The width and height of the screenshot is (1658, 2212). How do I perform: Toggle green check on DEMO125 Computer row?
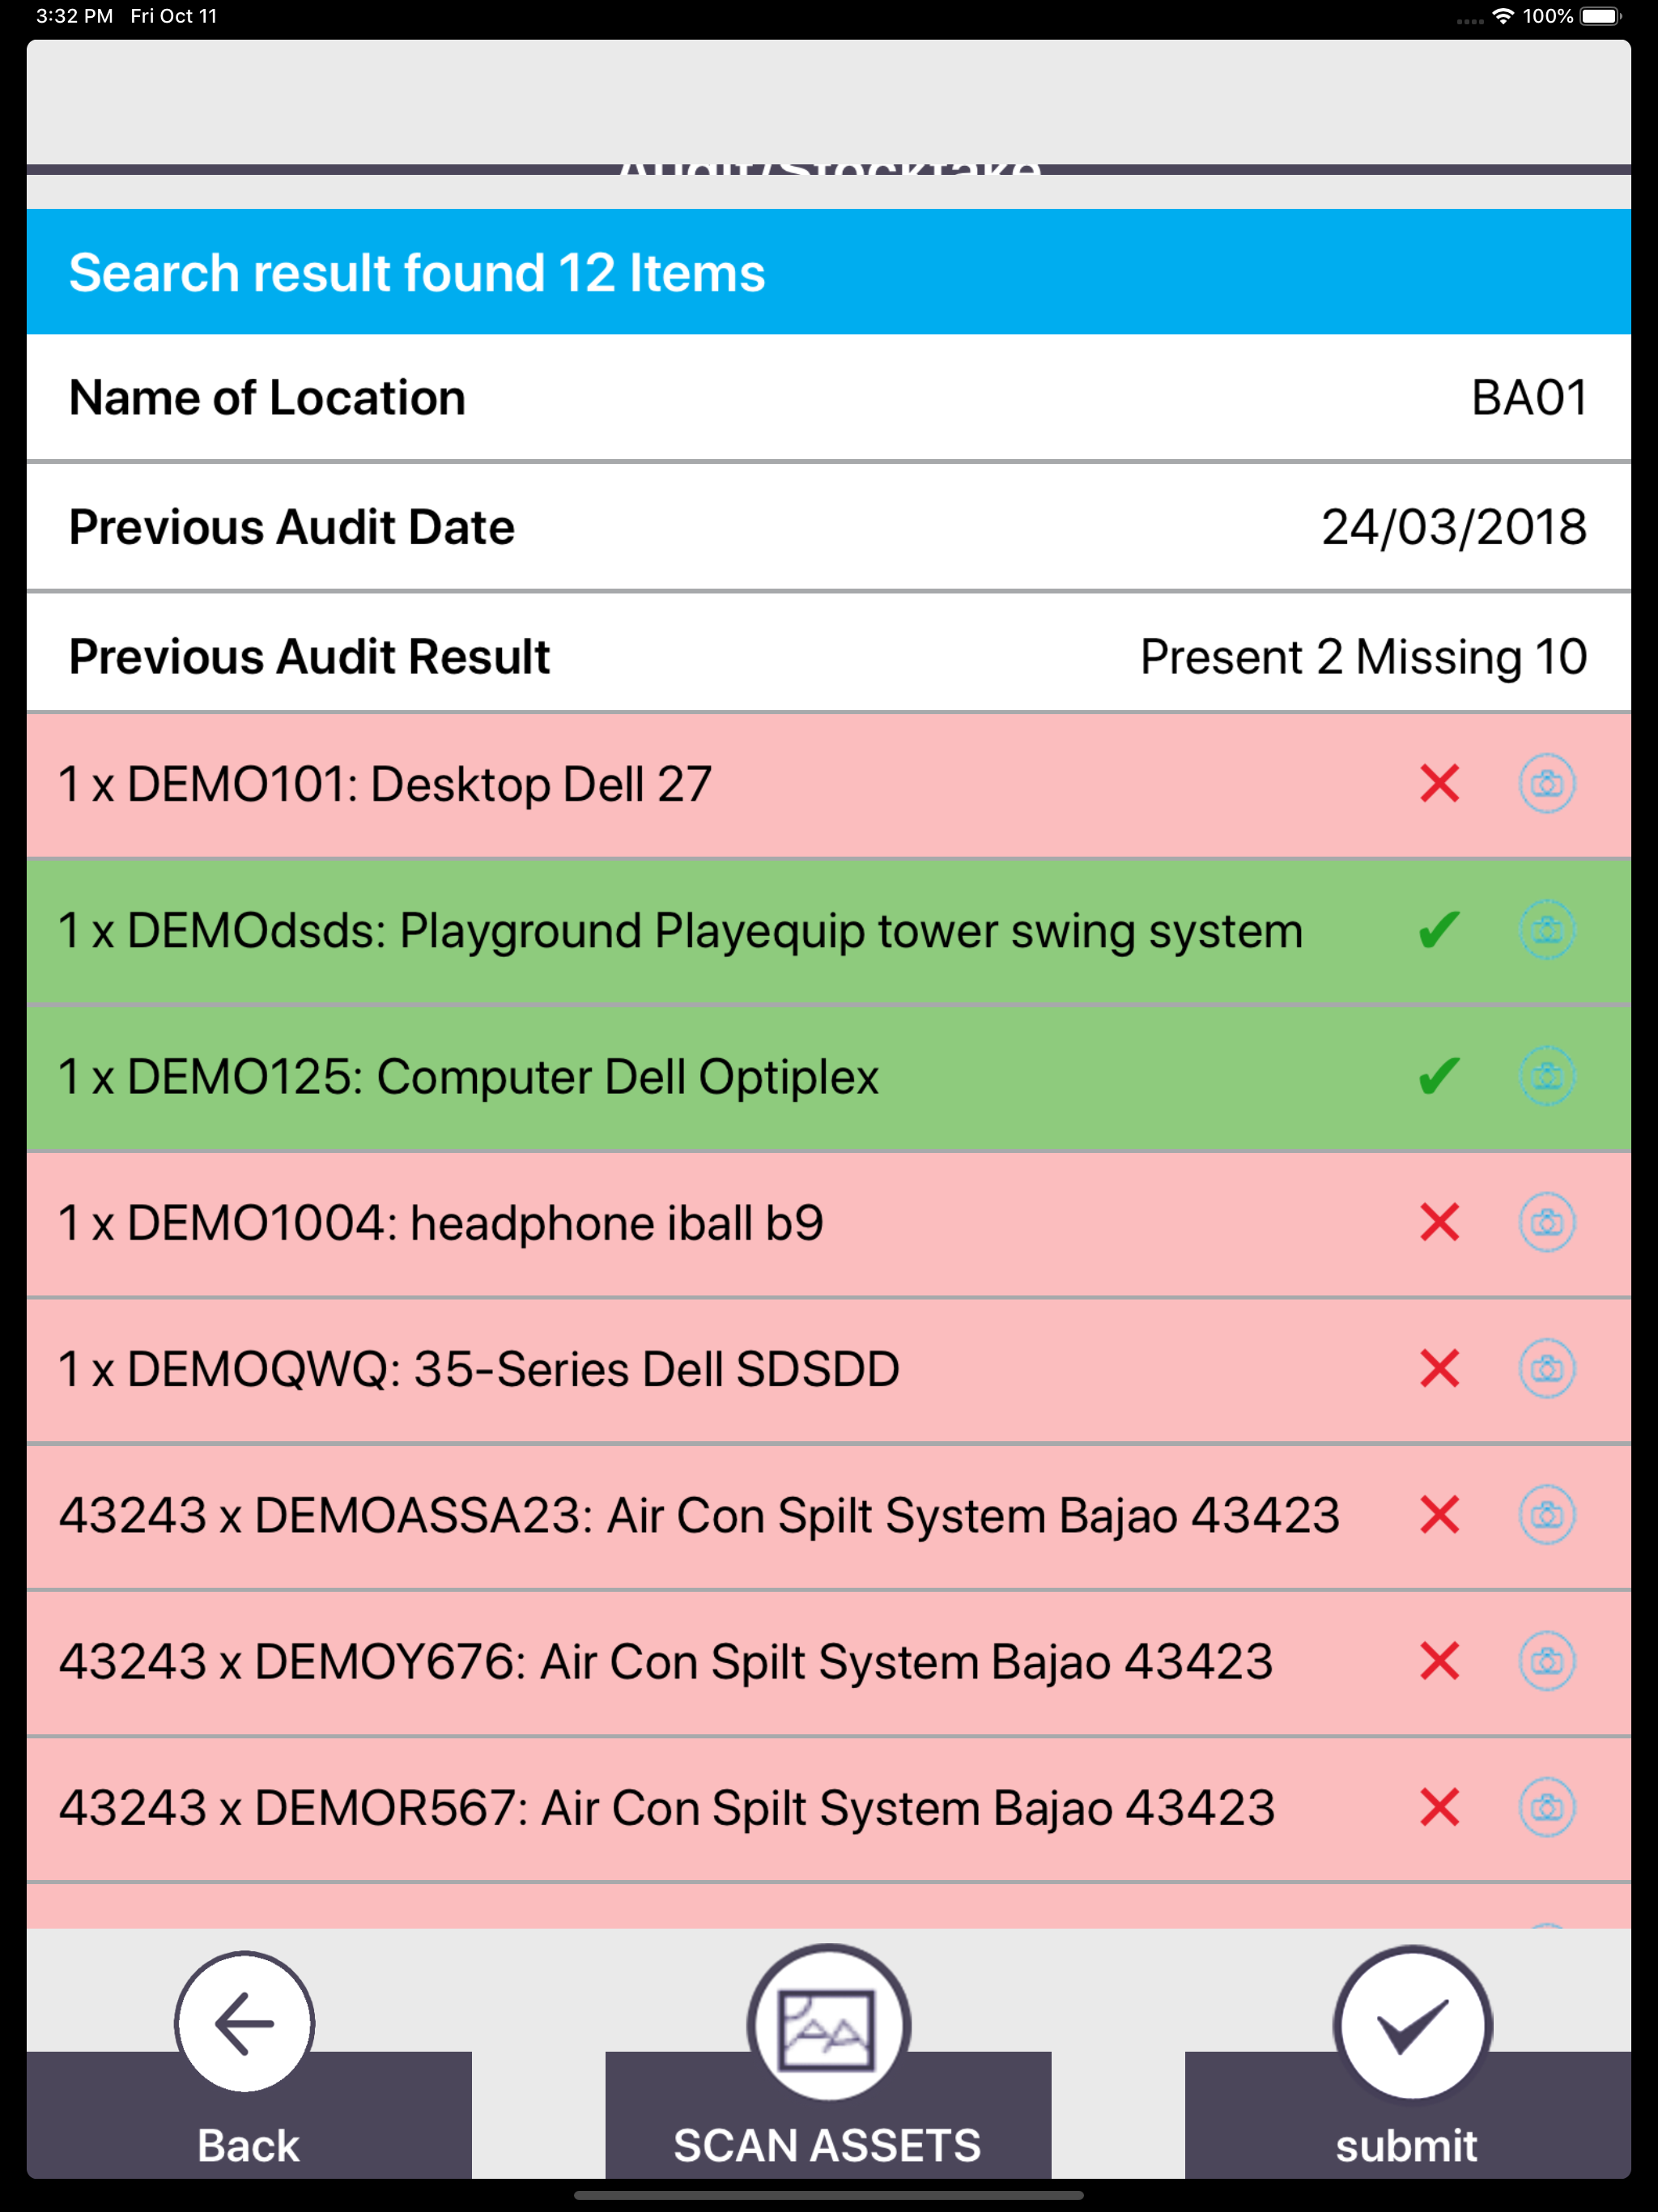pos(1439,1076)
